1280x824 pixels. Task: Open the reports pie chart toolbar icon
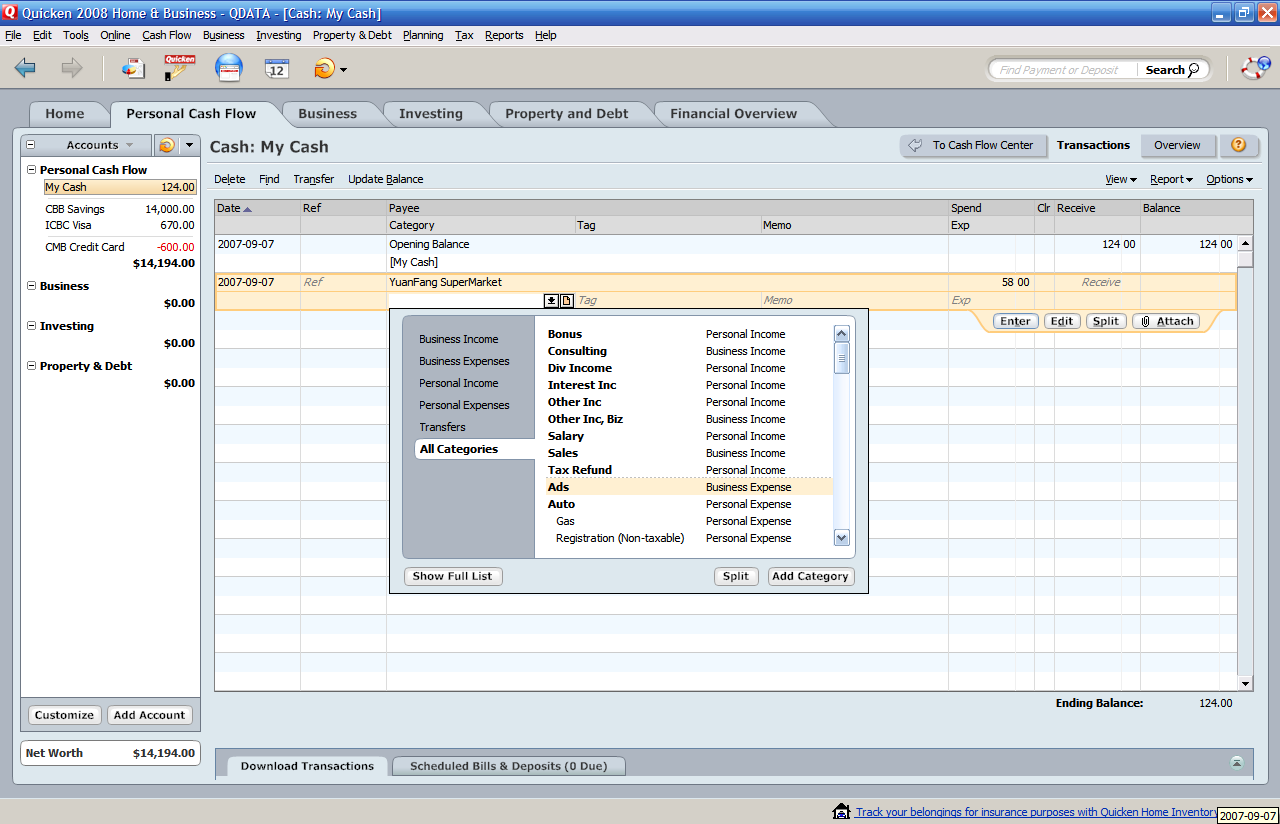133,68
